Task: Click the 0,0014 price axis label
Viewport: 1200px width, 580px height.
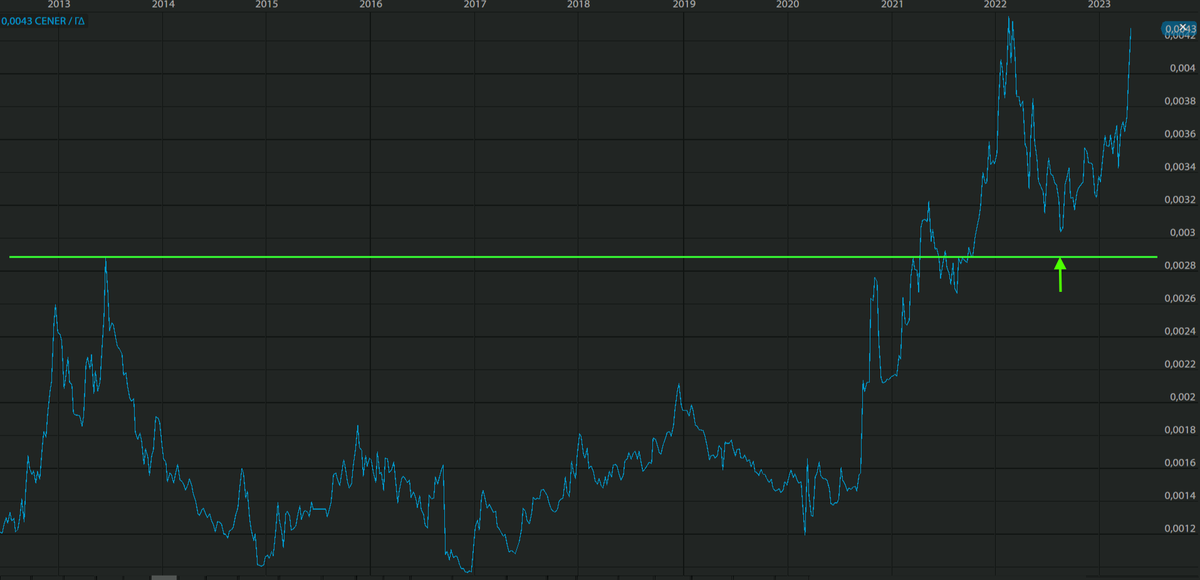Action: tap(1182, 495)
